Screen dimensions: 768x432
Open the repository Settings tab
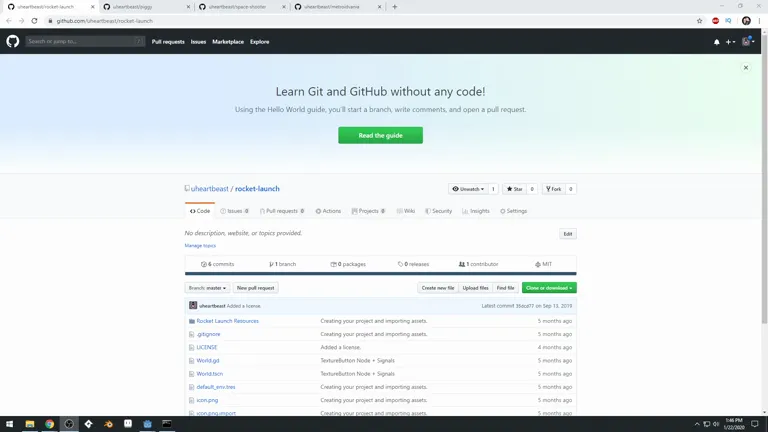513,211
